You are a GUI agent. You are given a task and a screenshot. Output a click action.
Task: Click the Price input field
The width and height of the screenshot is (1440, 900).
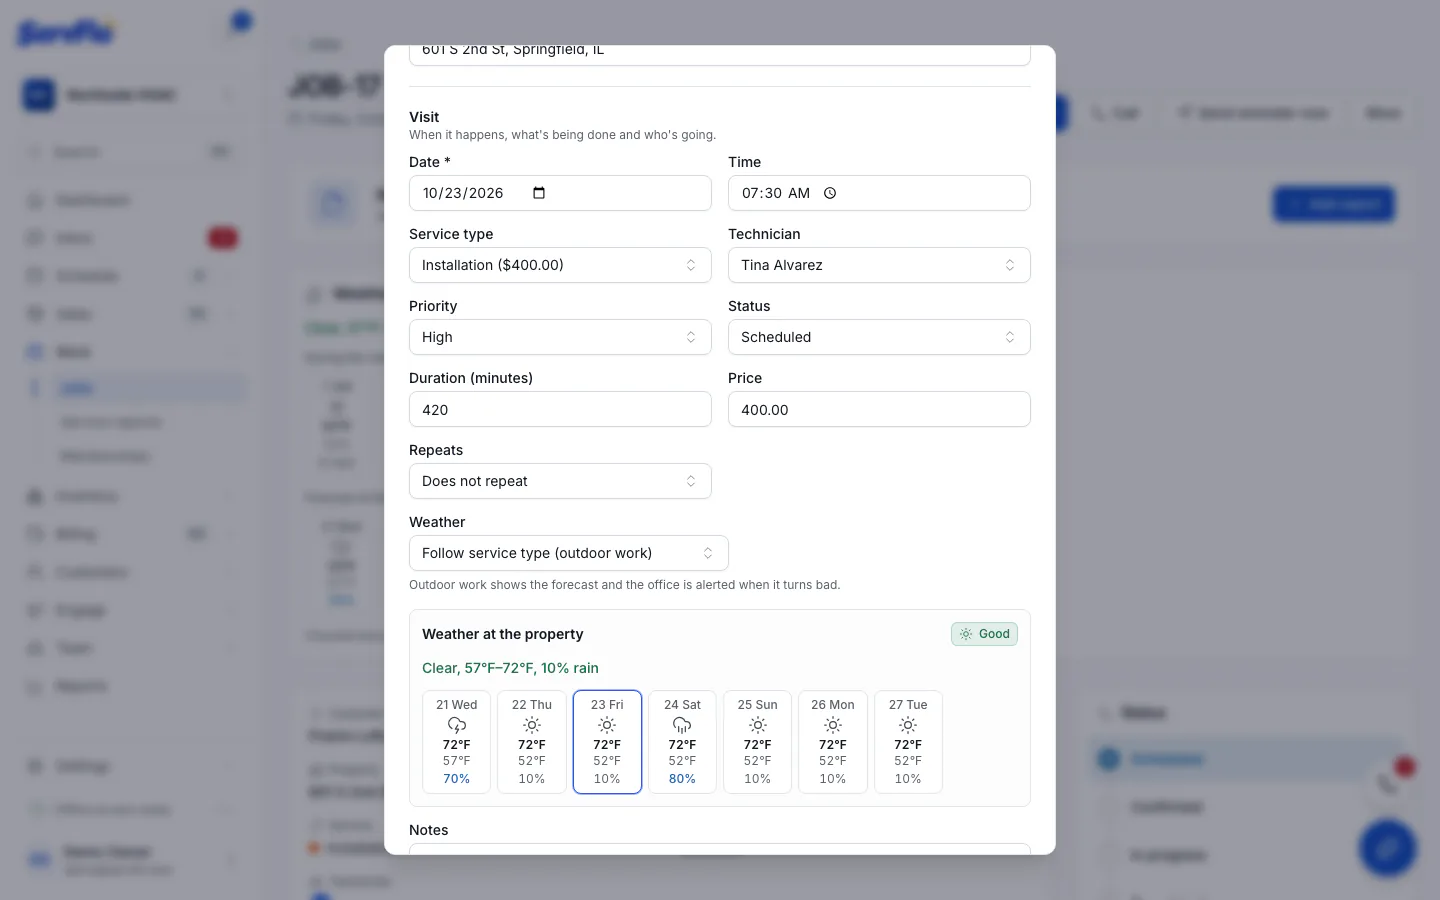pyautogui.click(x=879, y=409)
